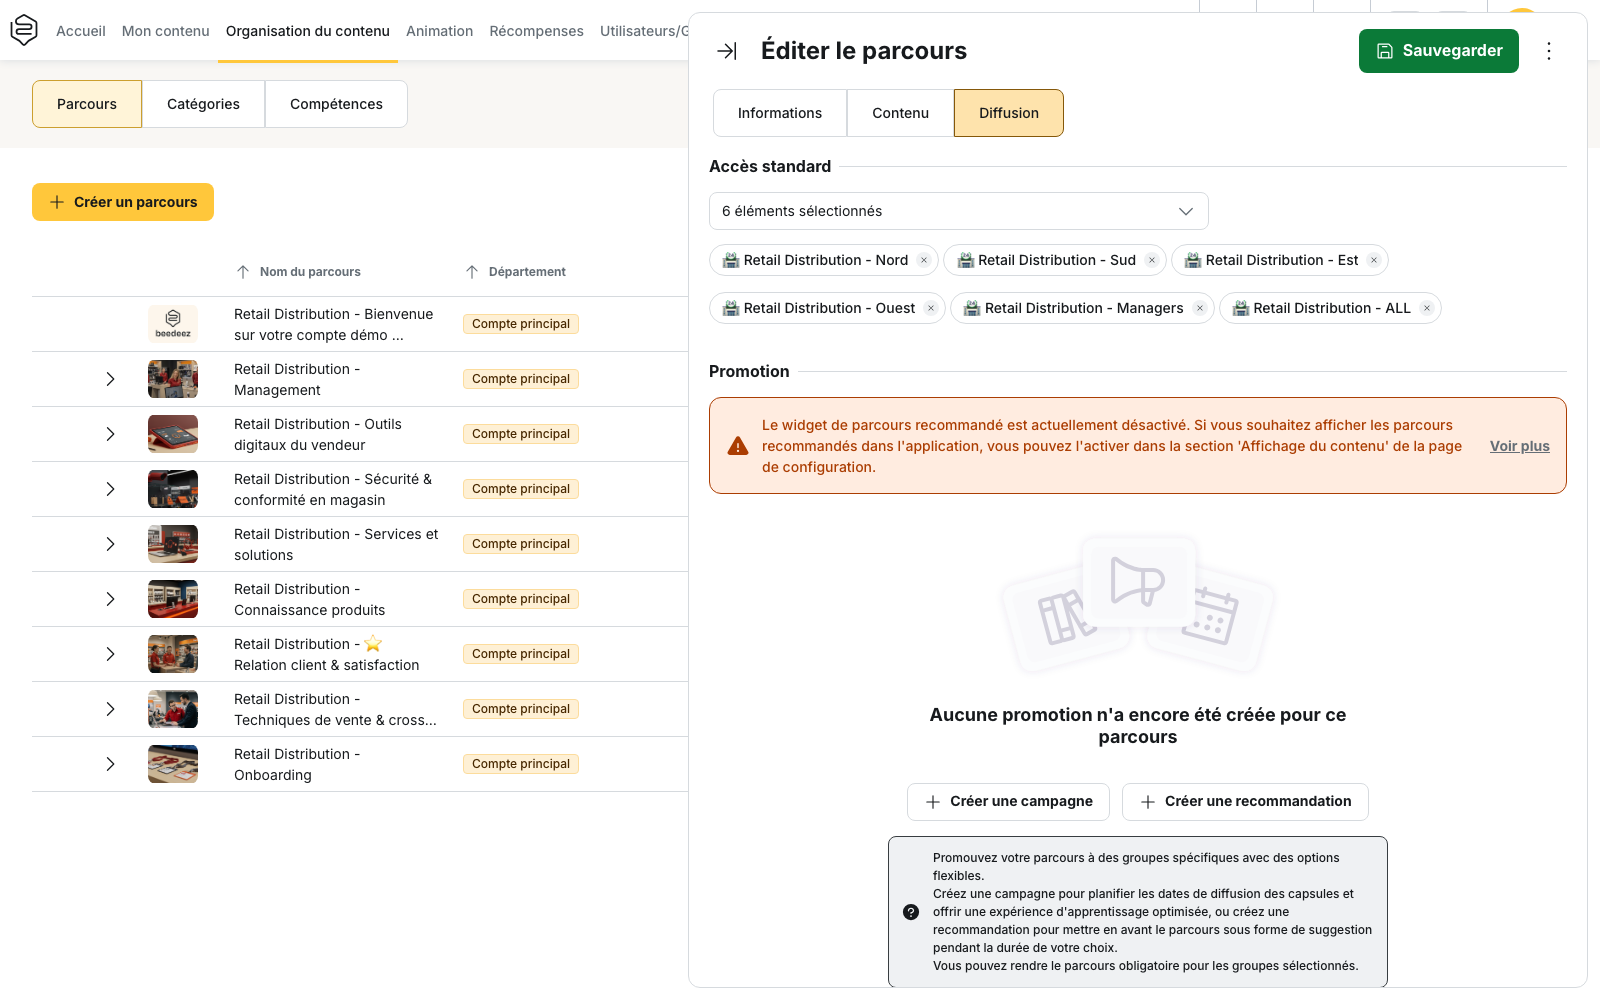Image resolution: width=1600 pixels, height=1000 pixels.
Task: Click Créer une recommandation button
Action: pos(1245,802)
